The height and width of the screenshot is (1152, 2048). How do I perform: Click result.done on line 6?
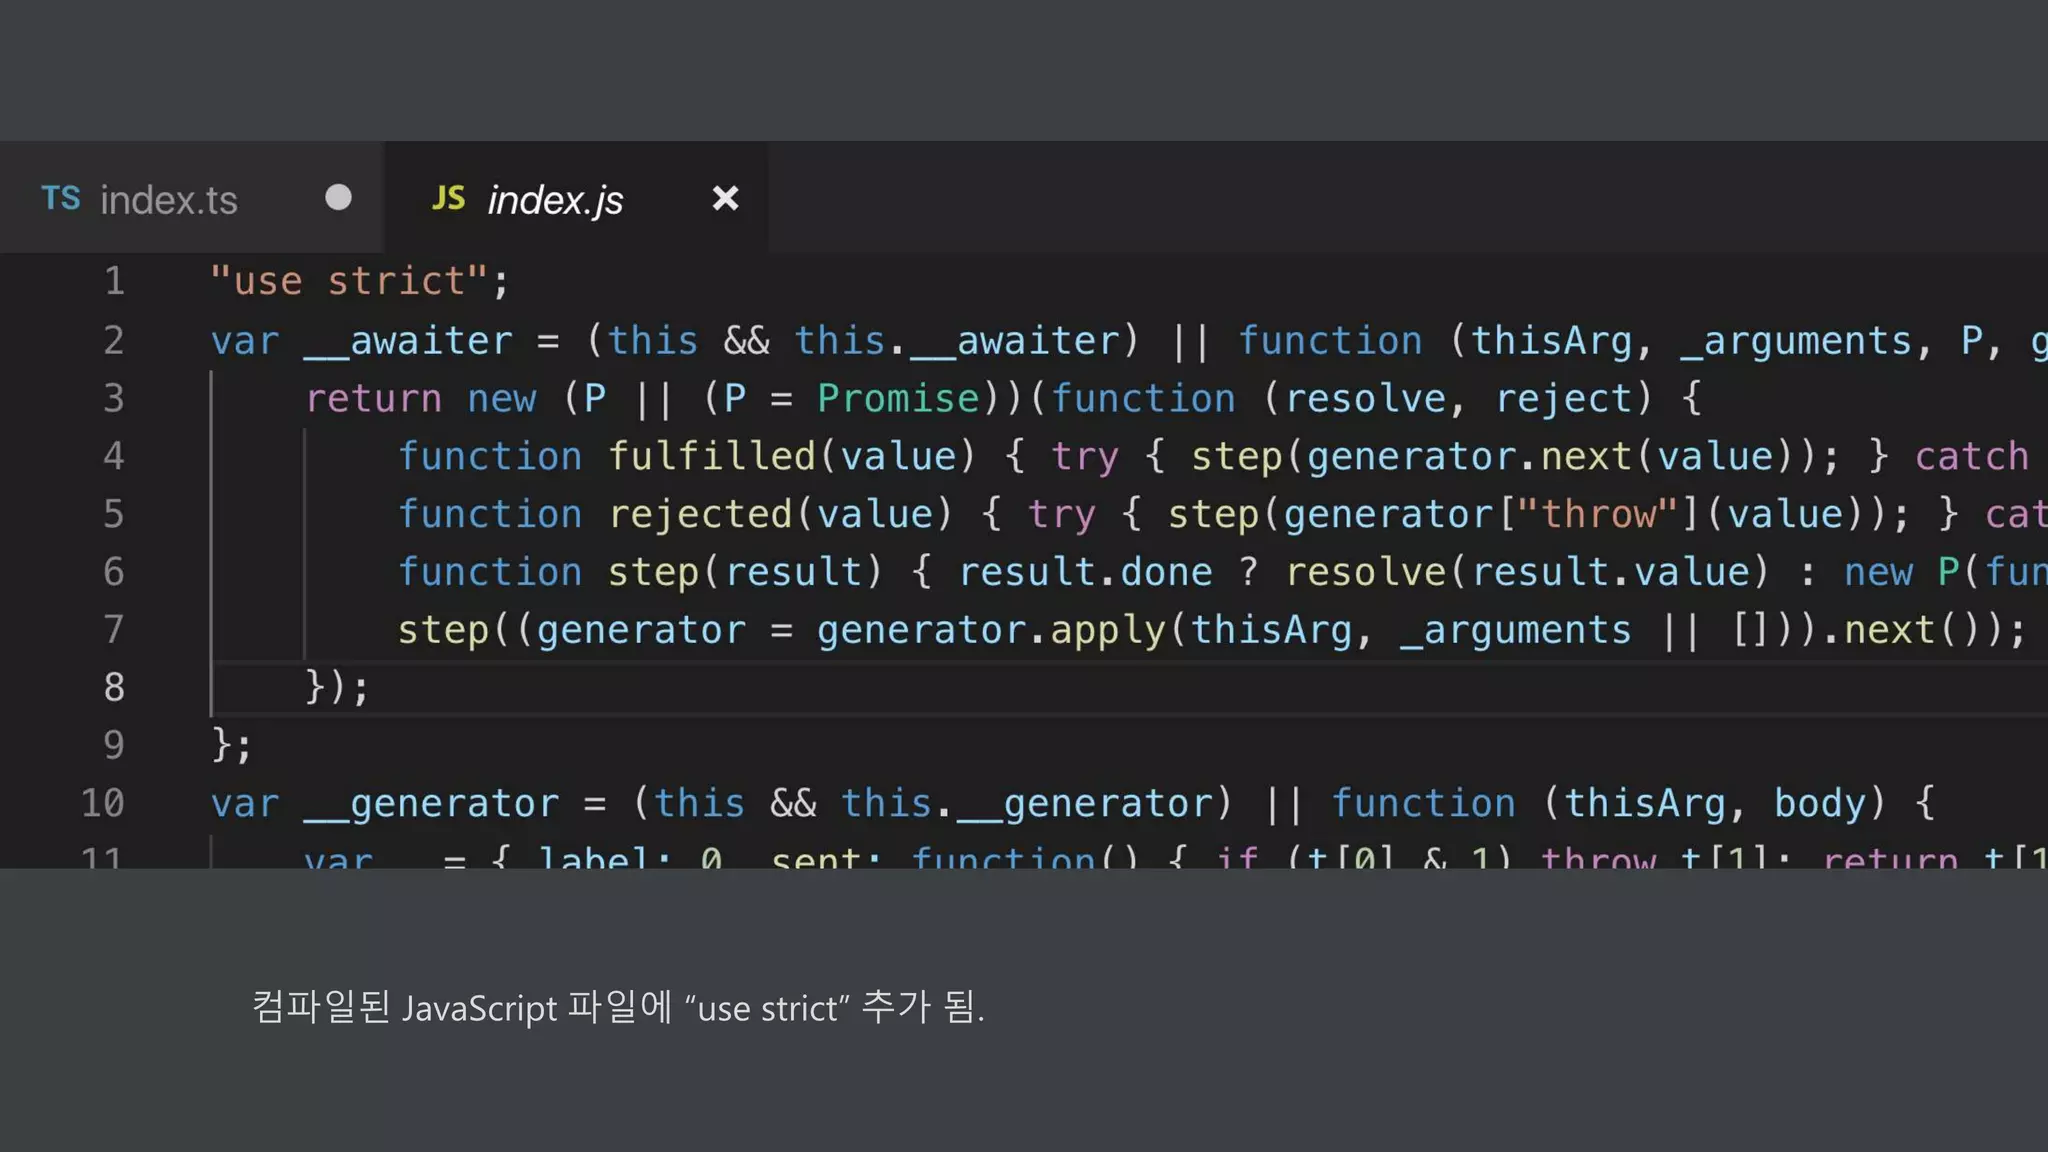(x=1086, y=572)
